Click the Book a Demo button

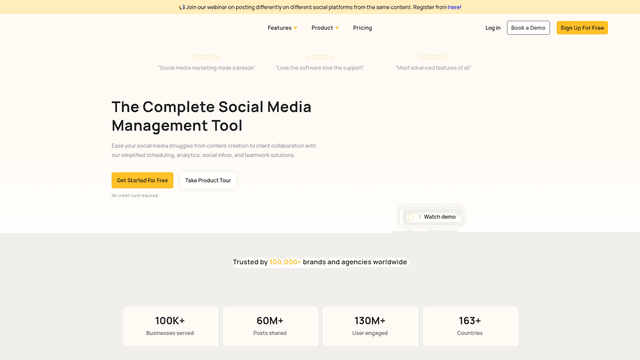[528, 28]
